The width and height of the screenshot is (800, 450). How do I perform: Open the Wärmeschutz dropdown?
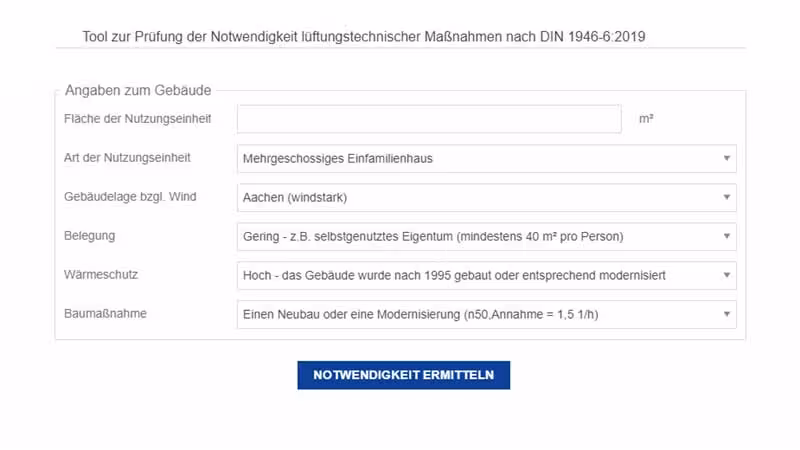pos(486,275)
